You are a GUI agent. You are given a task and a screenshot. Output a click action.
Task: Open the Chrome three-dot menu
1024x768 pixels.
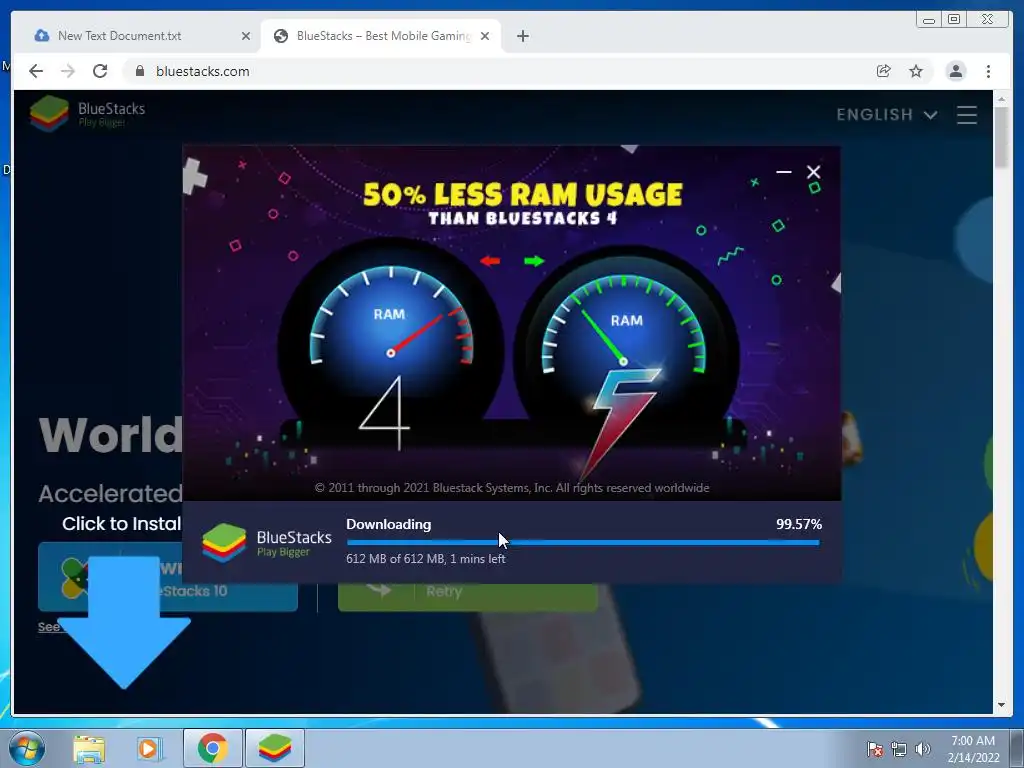point(988,71)
